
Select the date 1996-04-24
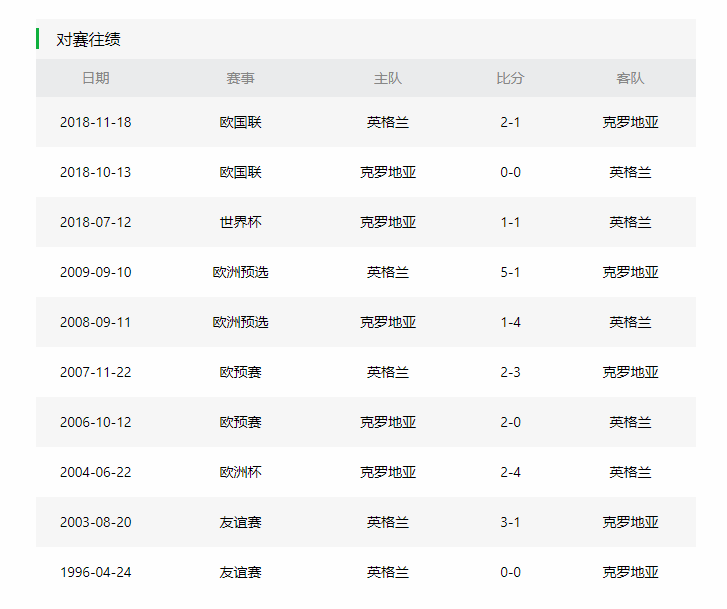coord(96,572)
